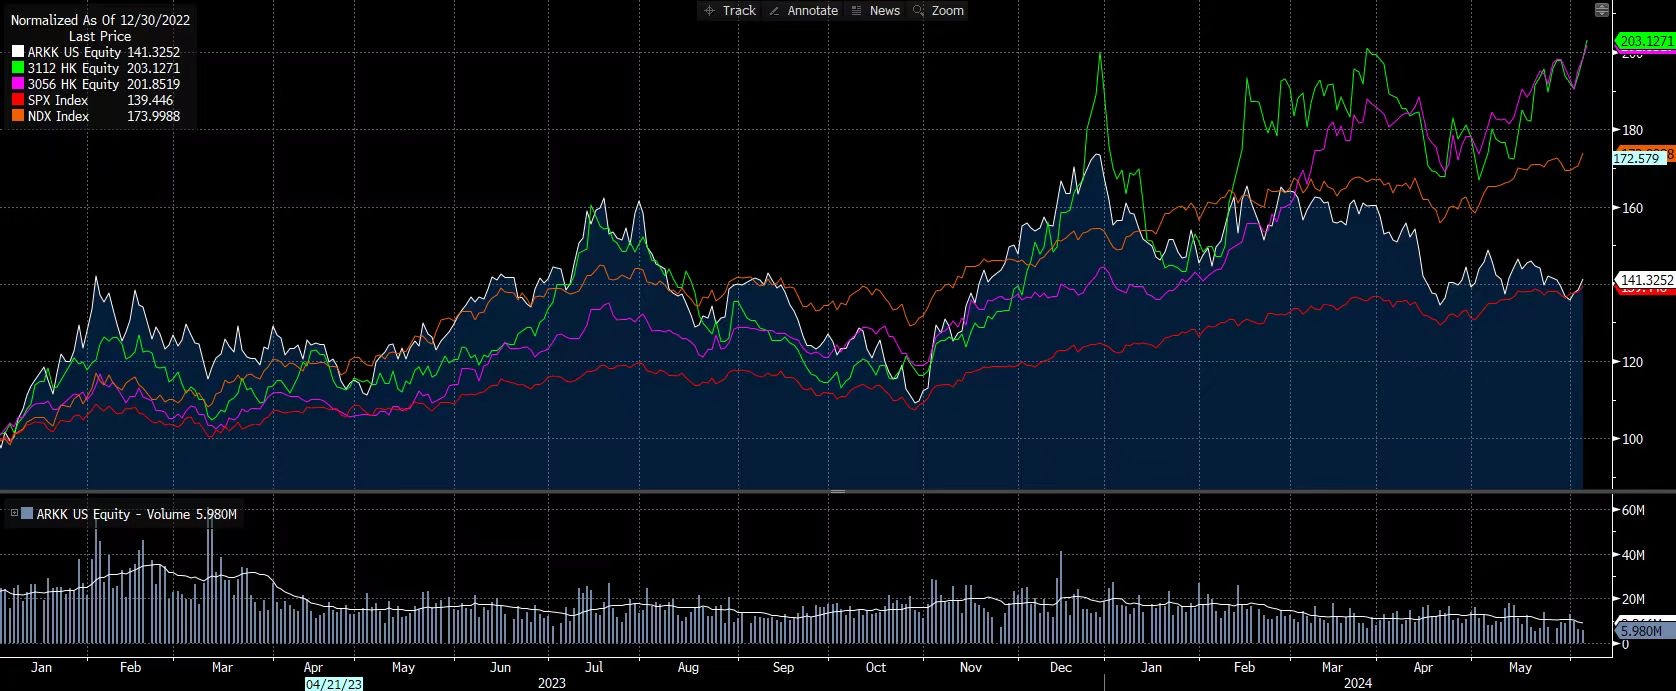Expand the ARKK Volume panel toggle box

14,514
